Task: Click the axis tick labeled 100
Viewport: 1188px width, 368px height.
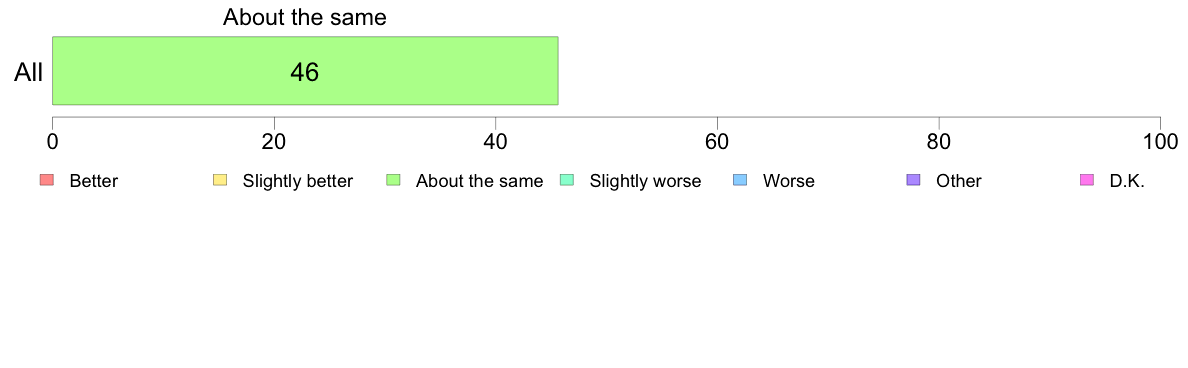Action: point(1160,142)
